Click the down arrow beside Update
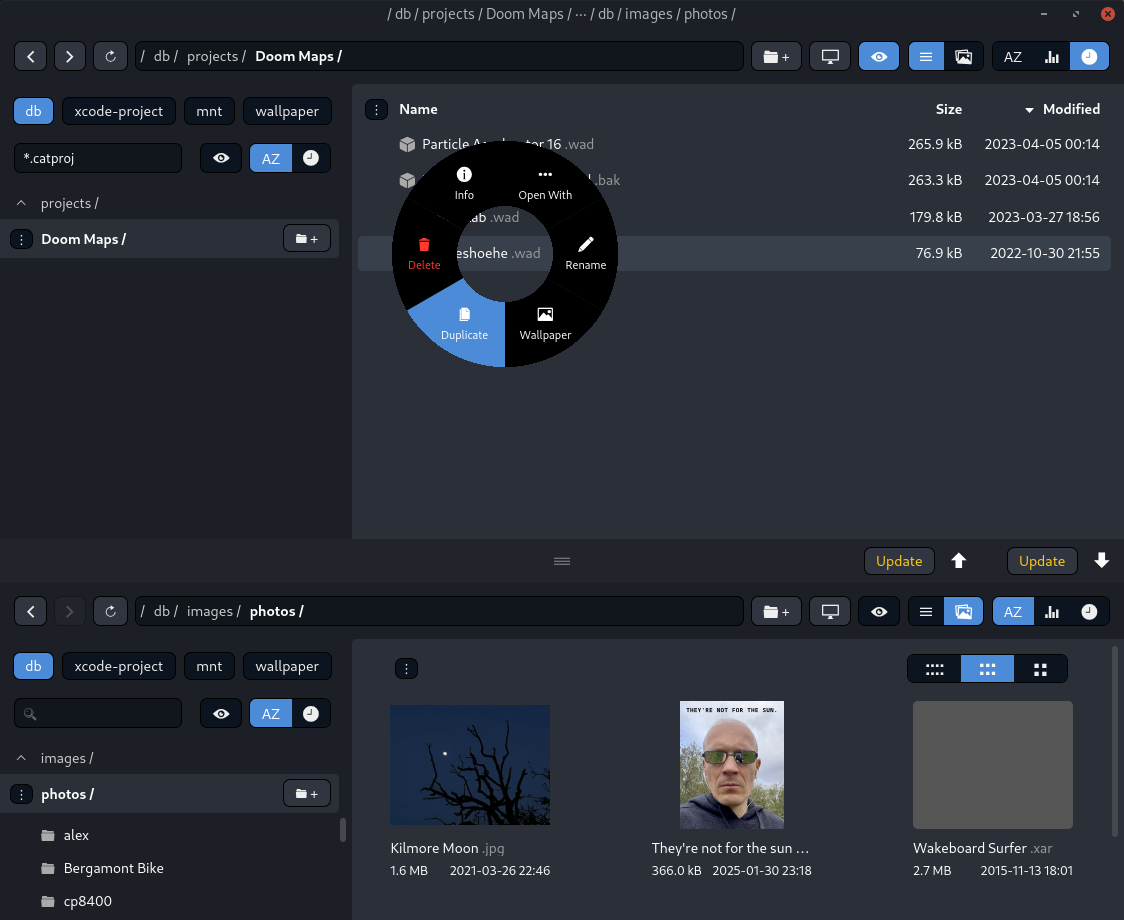The height and width of the screenshot is (920, 1124). tap(1102, 561)
